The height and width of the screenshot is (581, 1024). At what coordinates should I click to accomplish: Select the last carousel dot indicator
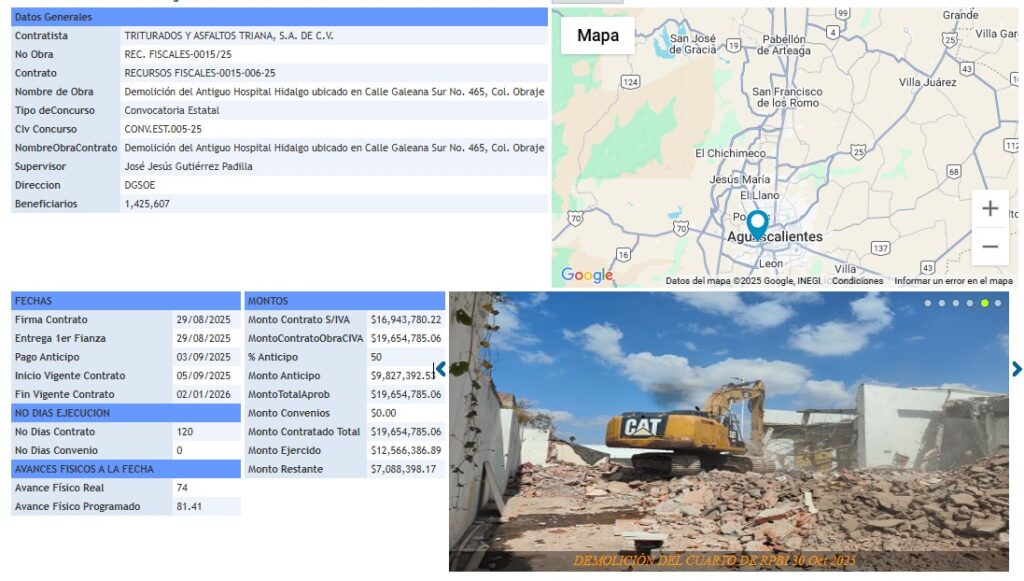point(998,303)
